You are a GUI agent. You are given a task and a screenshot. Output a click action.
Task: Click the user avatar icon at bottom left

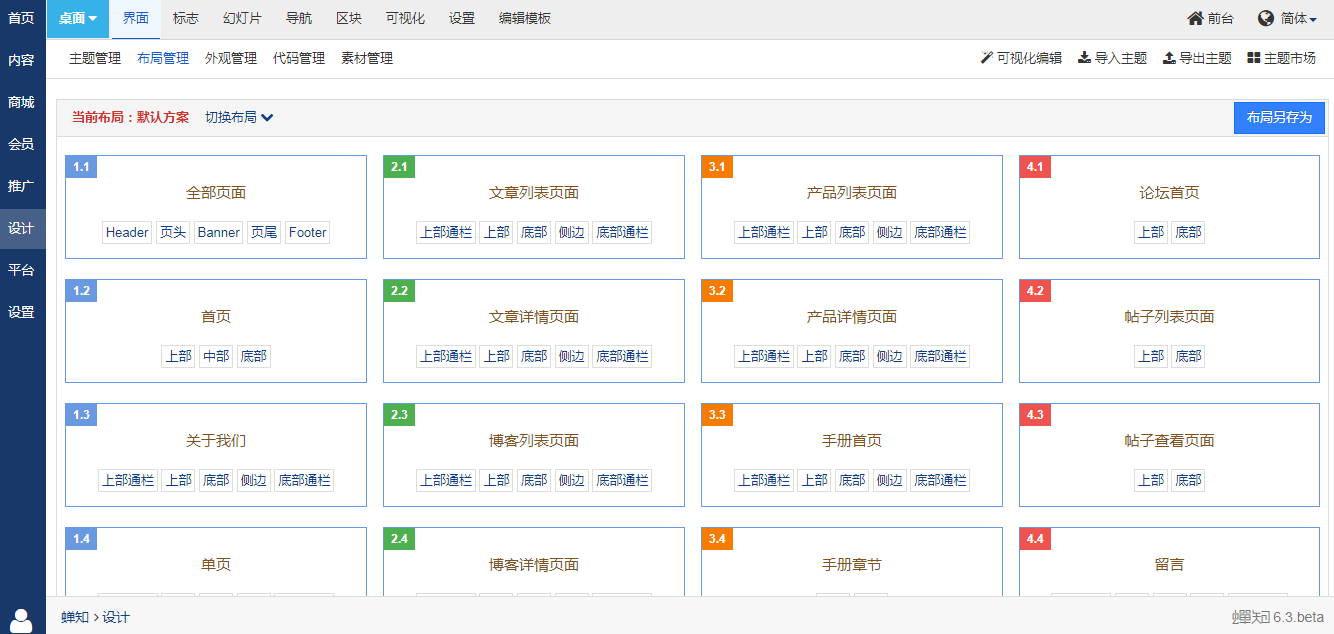[21, 617]
